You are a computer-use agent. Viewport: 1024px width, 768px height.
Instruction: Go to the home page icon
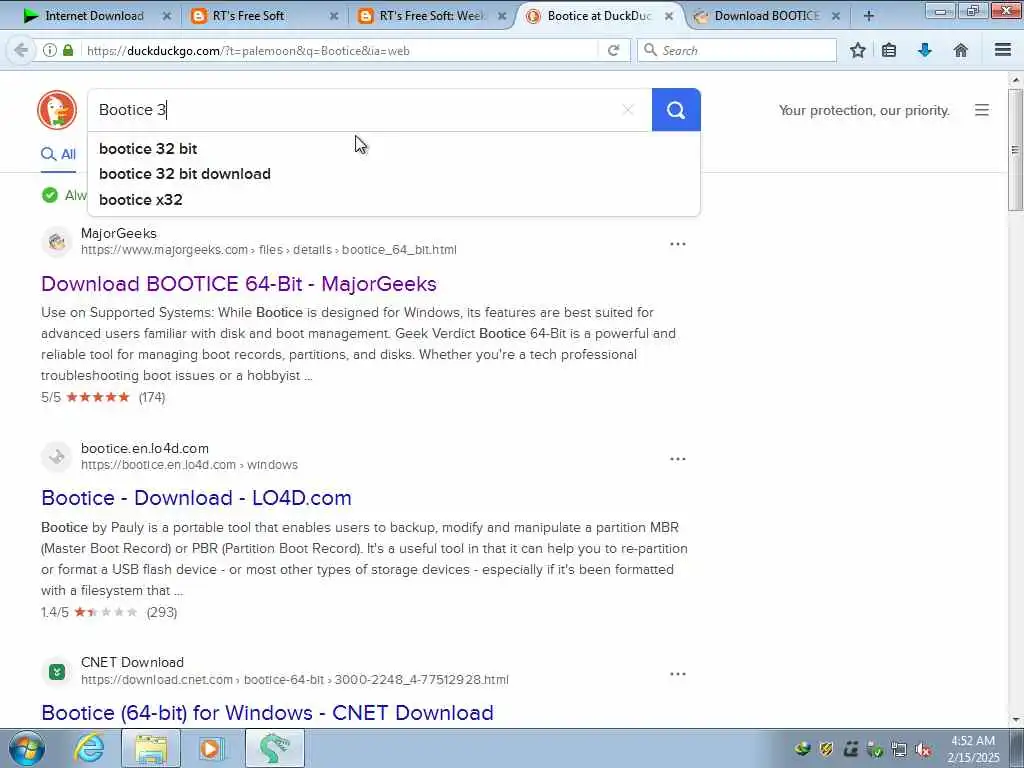coord(960,50)
